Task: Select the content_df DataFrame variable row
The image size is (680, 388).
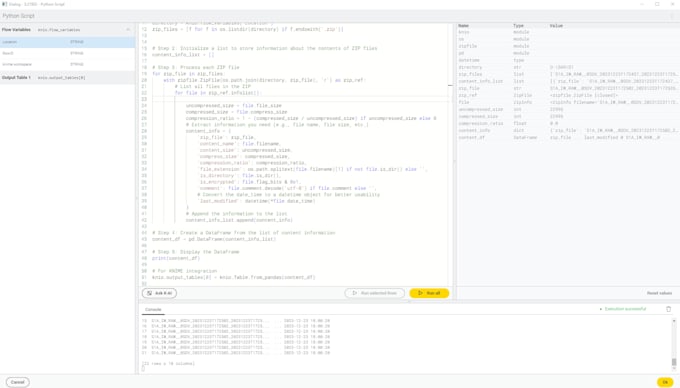Action: pyautogui.click(x=568, y=137)
